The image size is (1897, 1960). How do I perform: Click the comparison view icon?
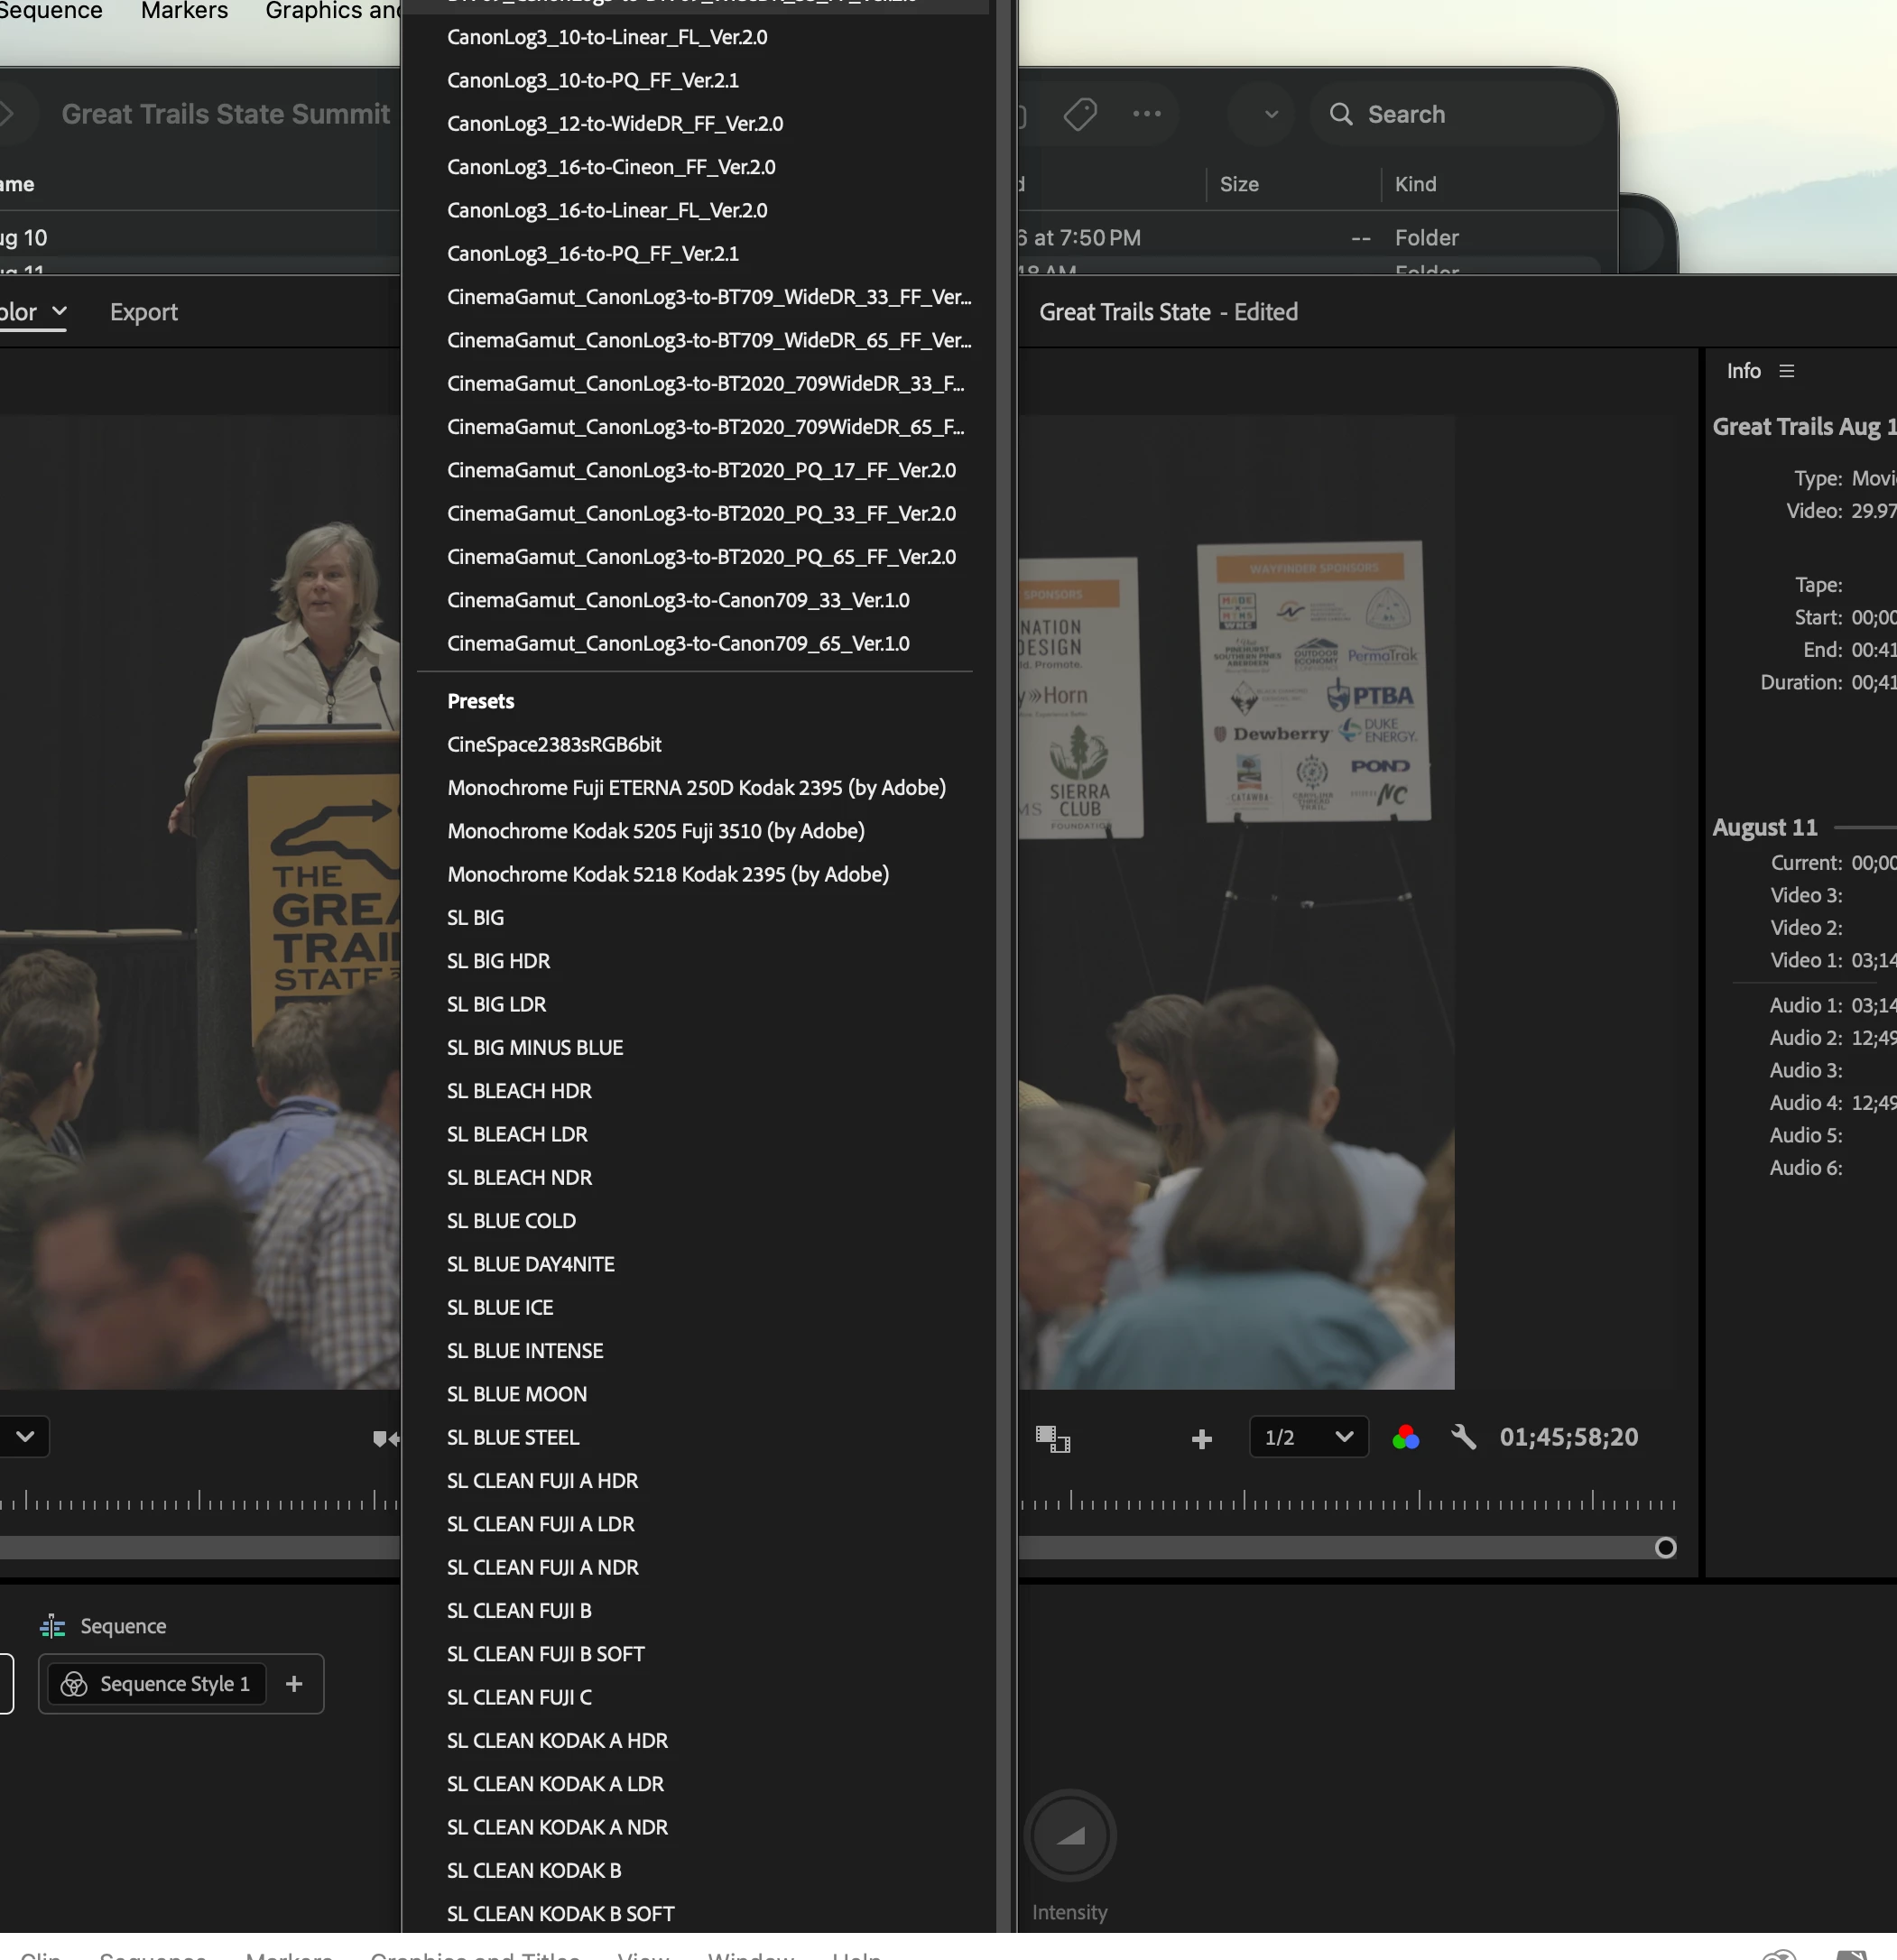coord(1052,1438)
